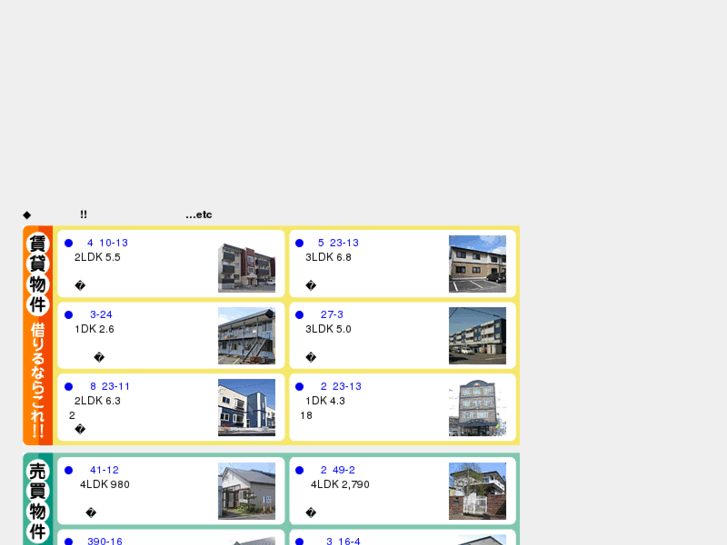
Task: Click the 1DK 4.3 text
Action: pyautogui.click(x=325, y=401)
